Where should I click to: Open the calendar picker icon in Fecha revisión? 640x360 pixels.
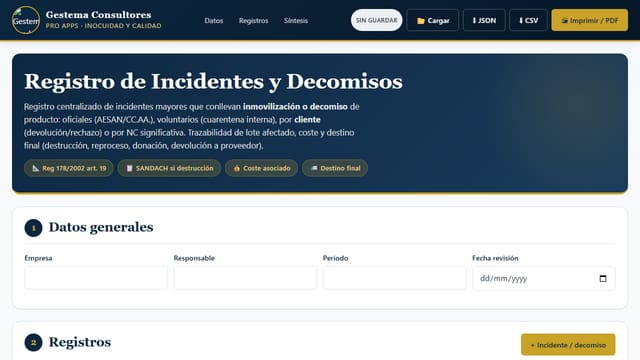(x=603, y=278)
